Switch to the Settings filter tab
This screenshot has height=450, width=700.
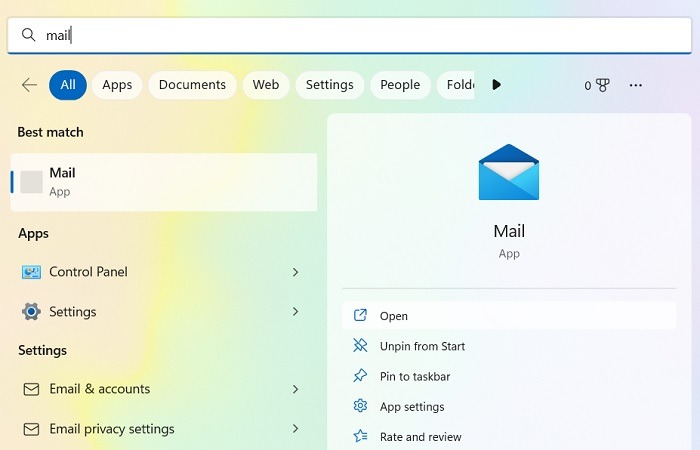(330, 85)
